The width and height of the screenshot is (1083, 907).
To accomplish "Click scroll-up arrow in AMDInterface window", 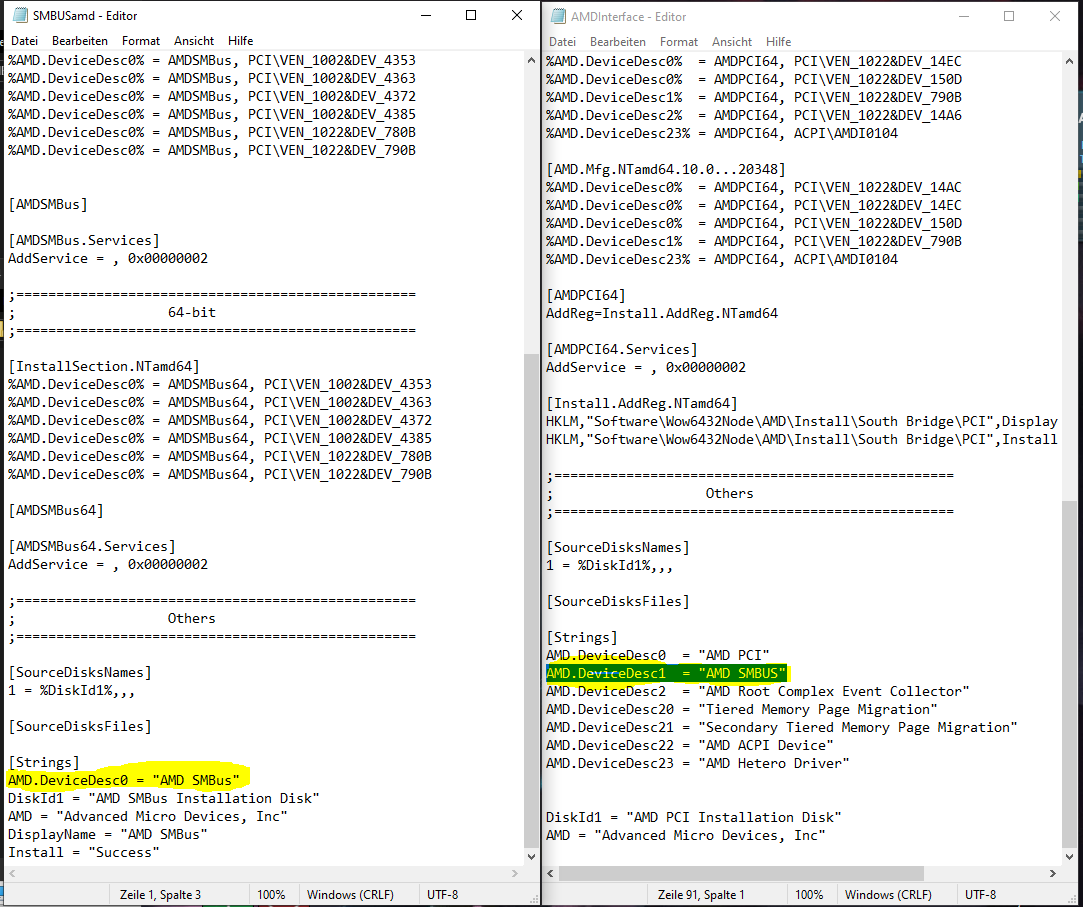I will coord(1069,61).
